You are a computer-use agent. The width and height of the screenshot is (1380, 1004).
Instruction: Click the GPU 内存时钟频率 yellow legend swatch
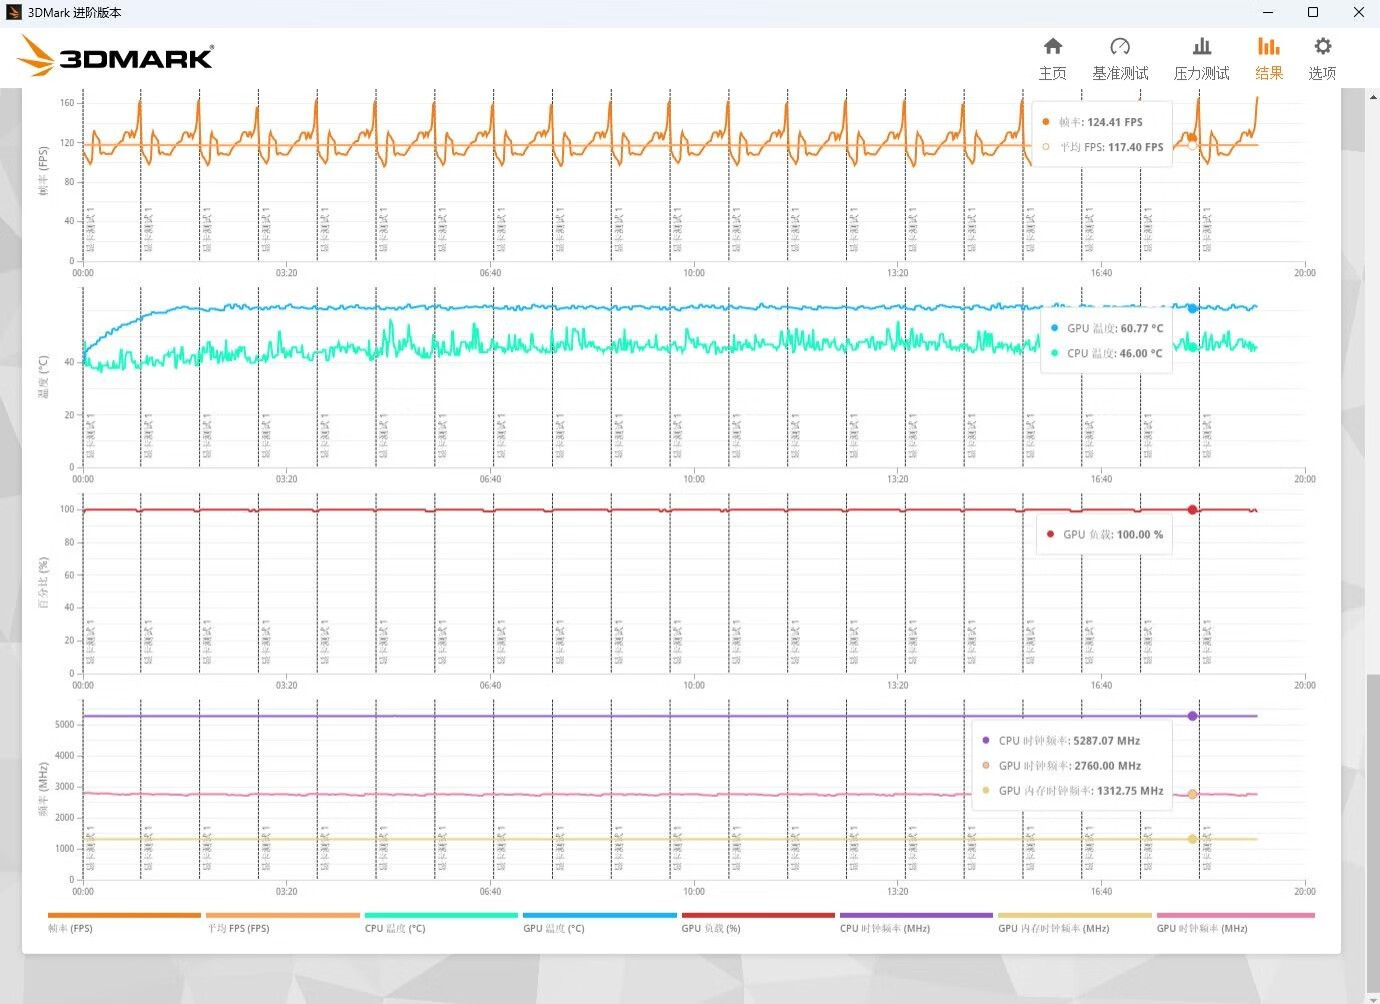[x=1075, y=915]
